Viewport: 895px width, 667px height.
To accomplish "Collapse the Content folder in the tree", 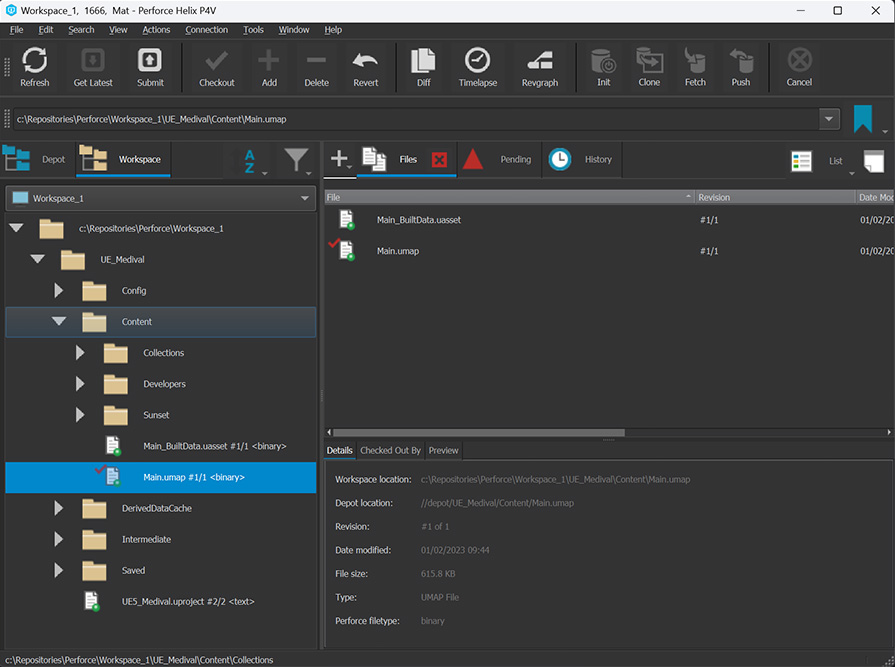I will (x=58, y=321).
